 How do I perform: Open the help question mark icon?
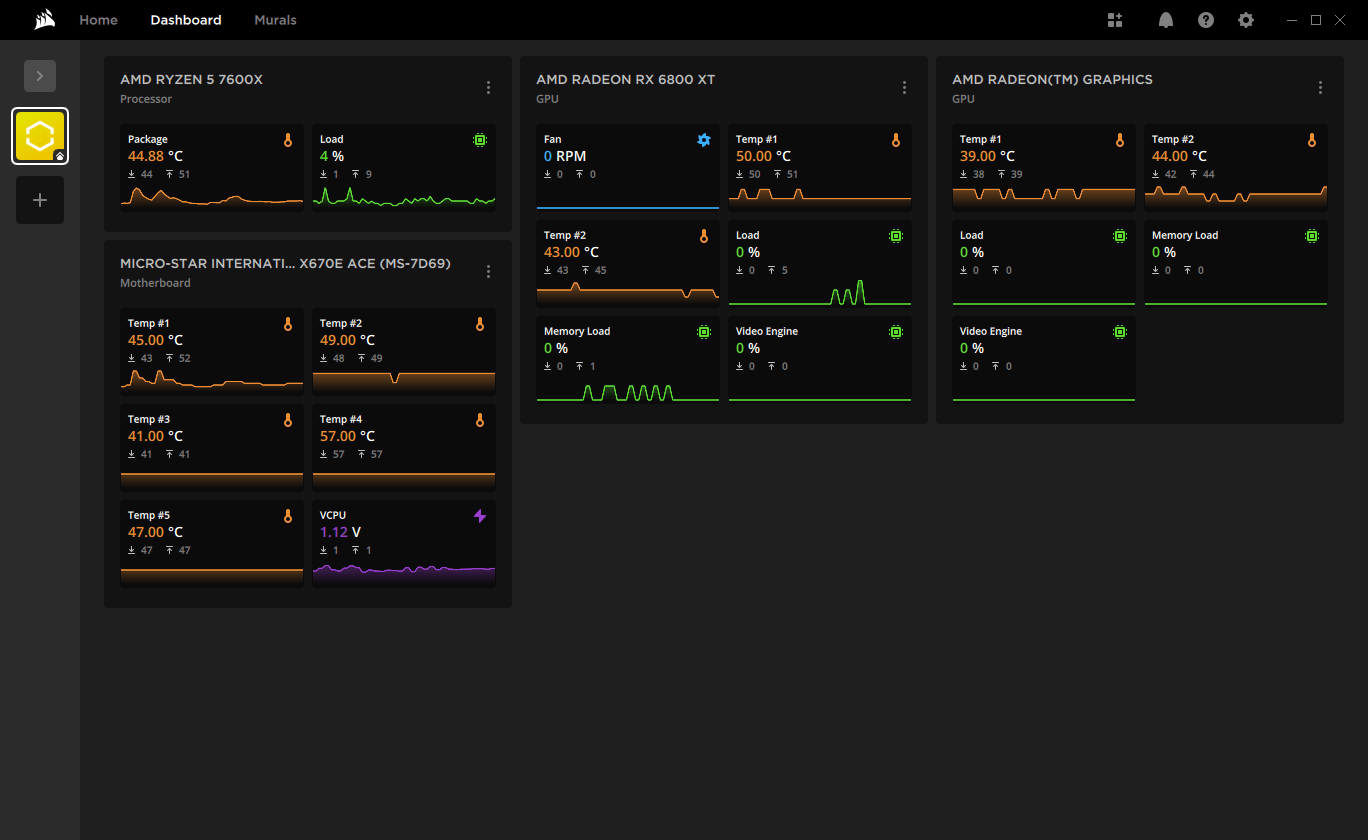(1206, 20)
